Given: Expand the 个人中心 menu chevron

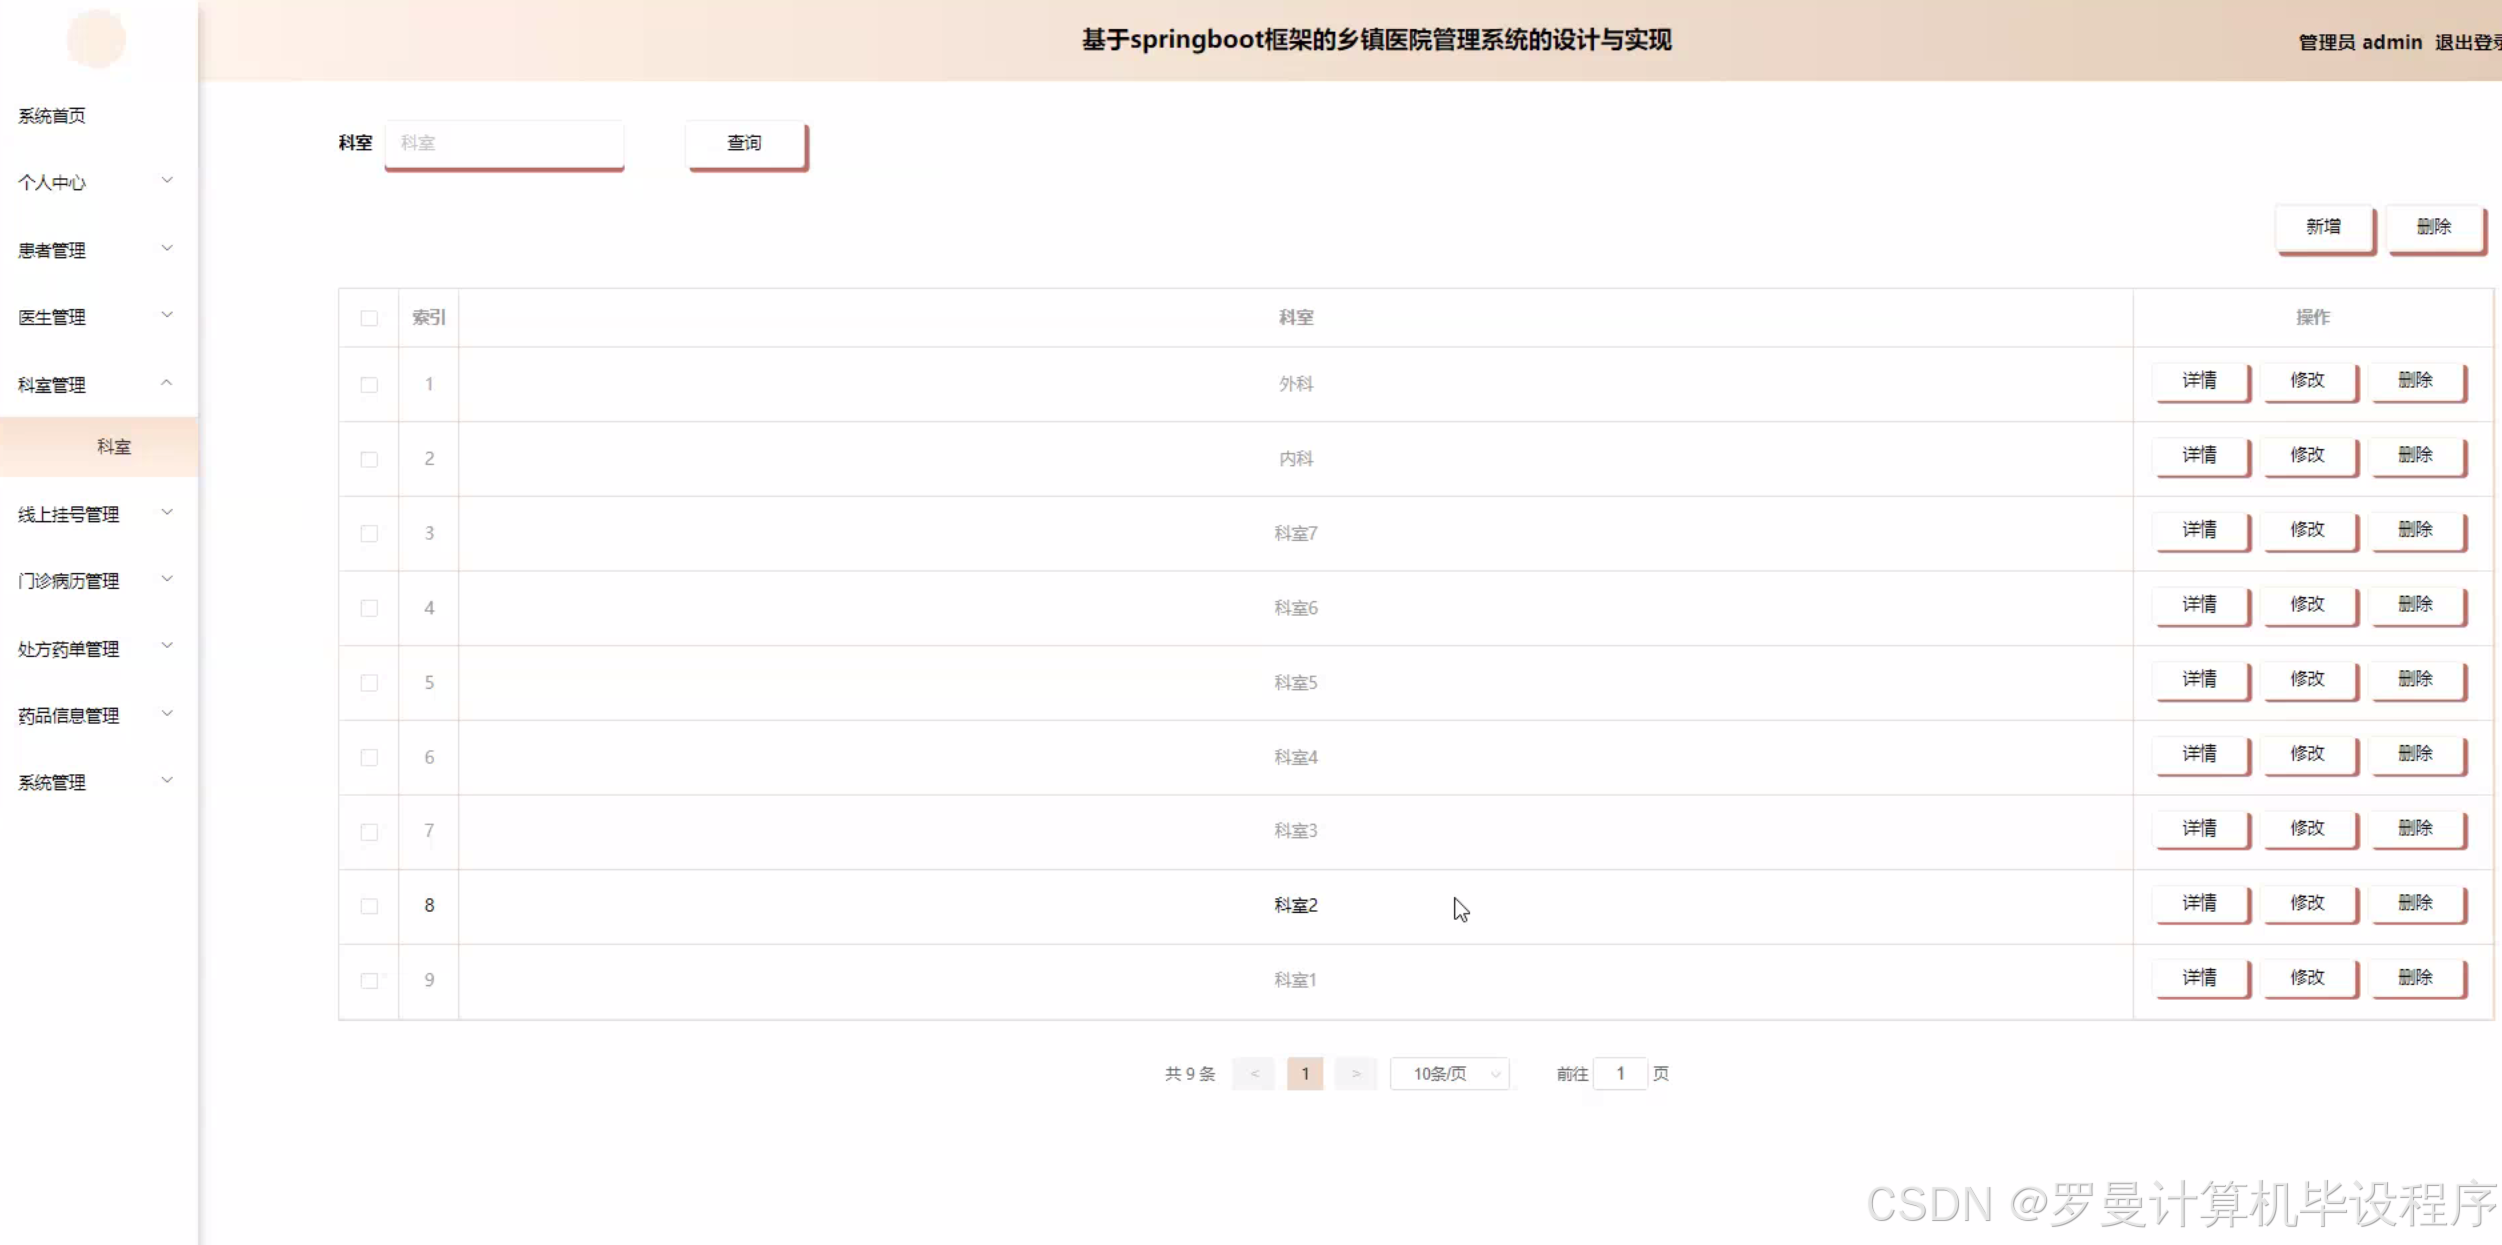Looking at the screenshot, I should (x=167, y=181).
